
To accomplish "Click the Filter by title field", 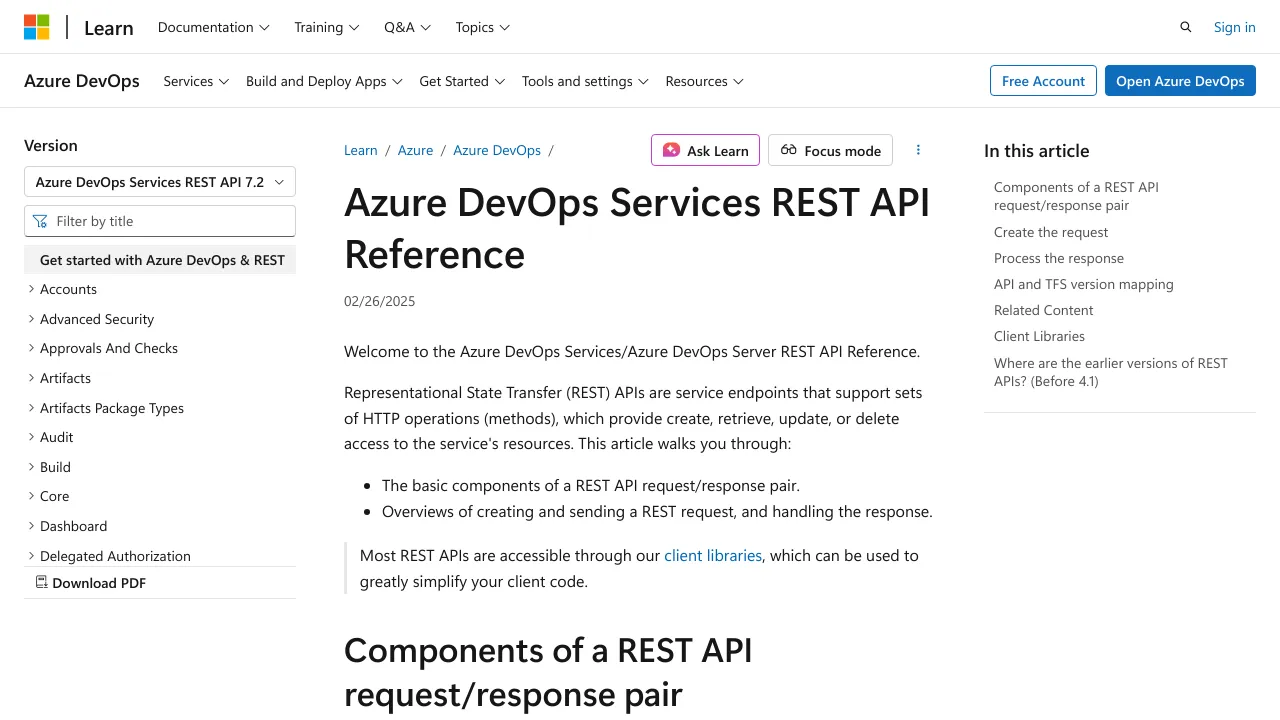I will (x=160, y=221).
